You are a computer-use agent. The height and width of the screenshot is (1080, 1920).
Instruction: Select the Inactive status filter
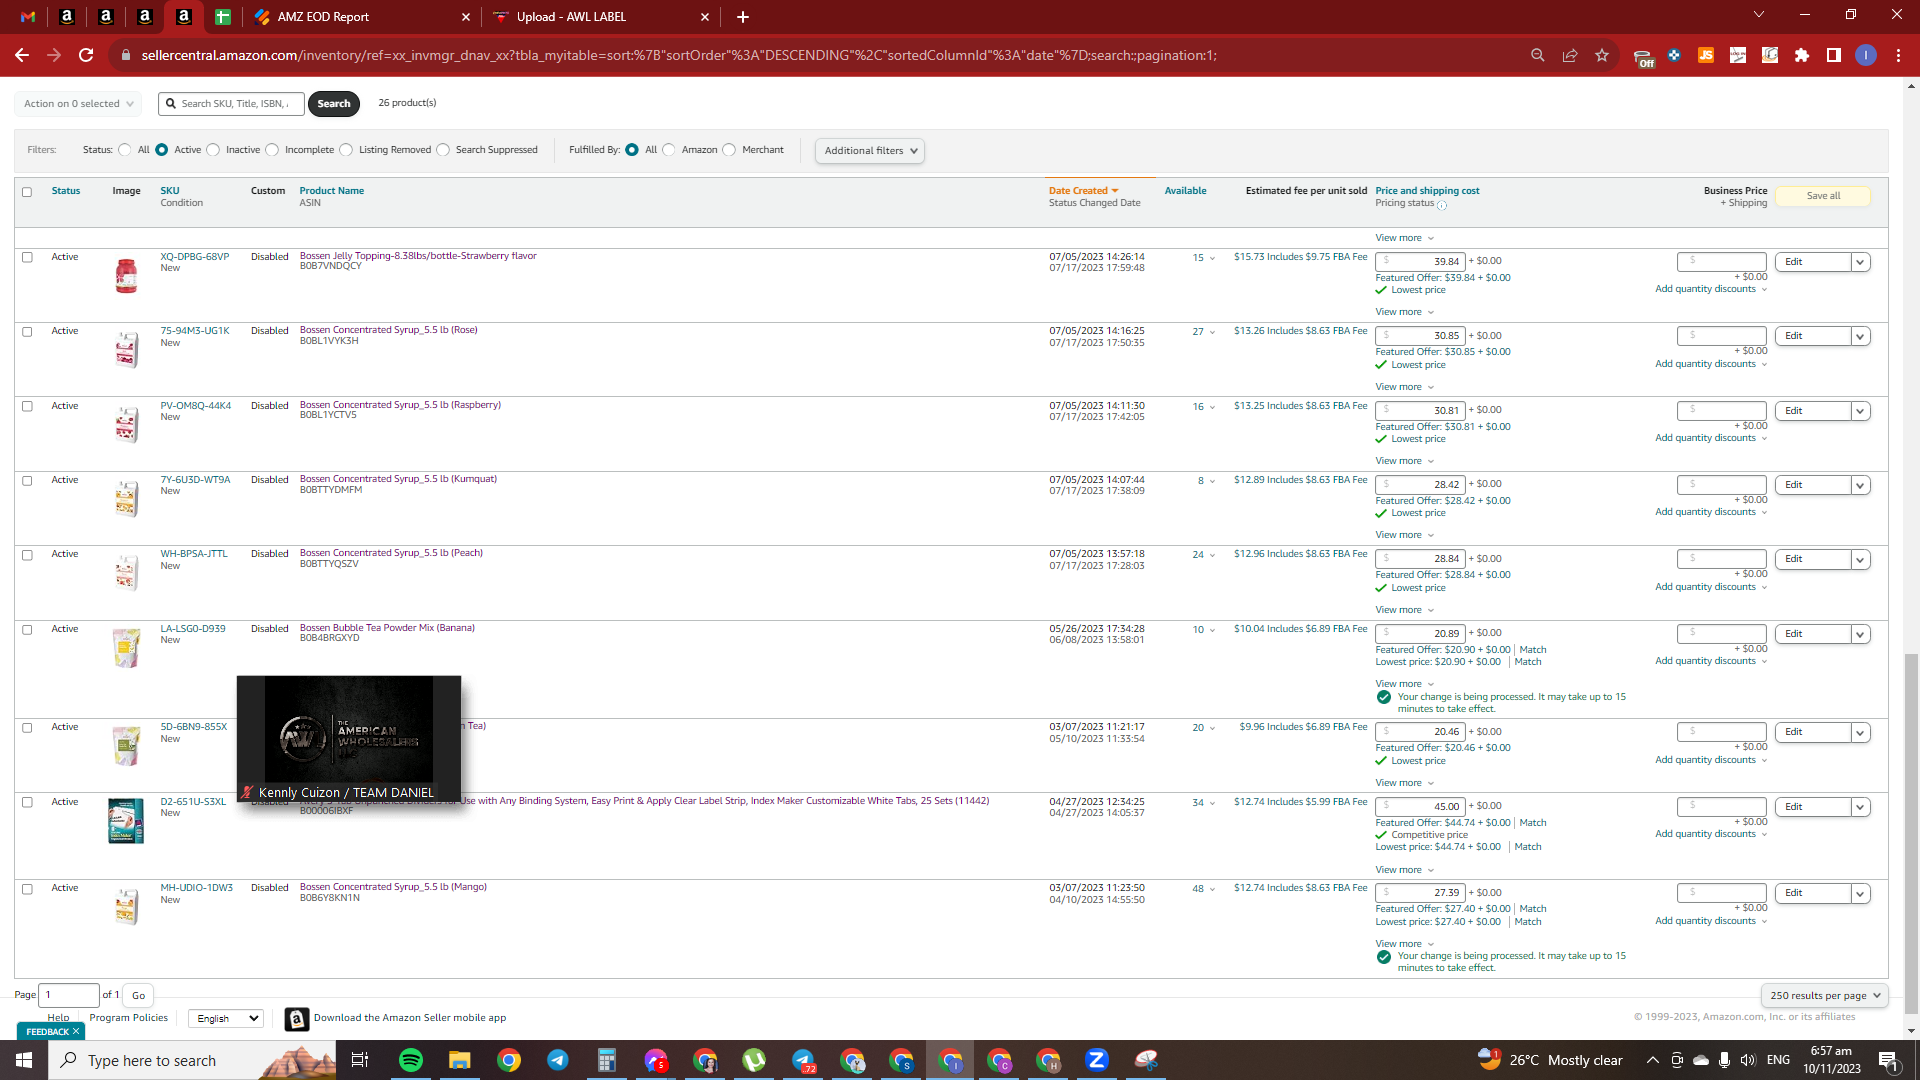[213, 150]
